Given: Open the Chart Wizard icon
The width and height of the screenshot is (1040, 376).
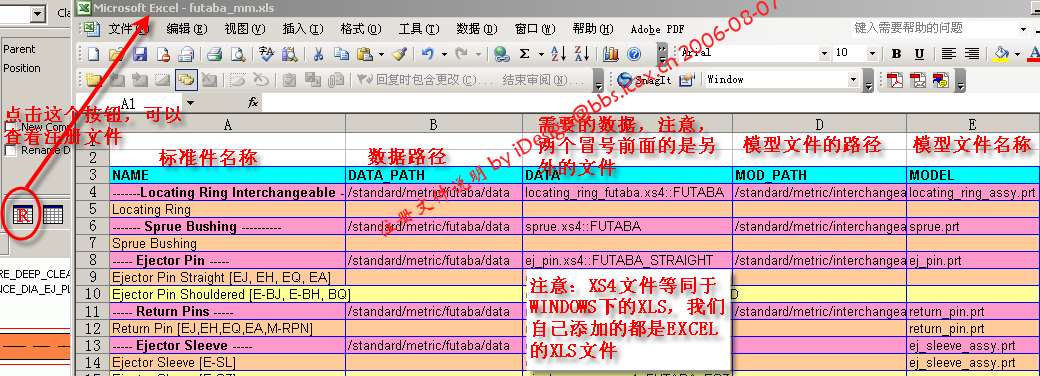Looking at the screenshot, I should coord(611,54).
